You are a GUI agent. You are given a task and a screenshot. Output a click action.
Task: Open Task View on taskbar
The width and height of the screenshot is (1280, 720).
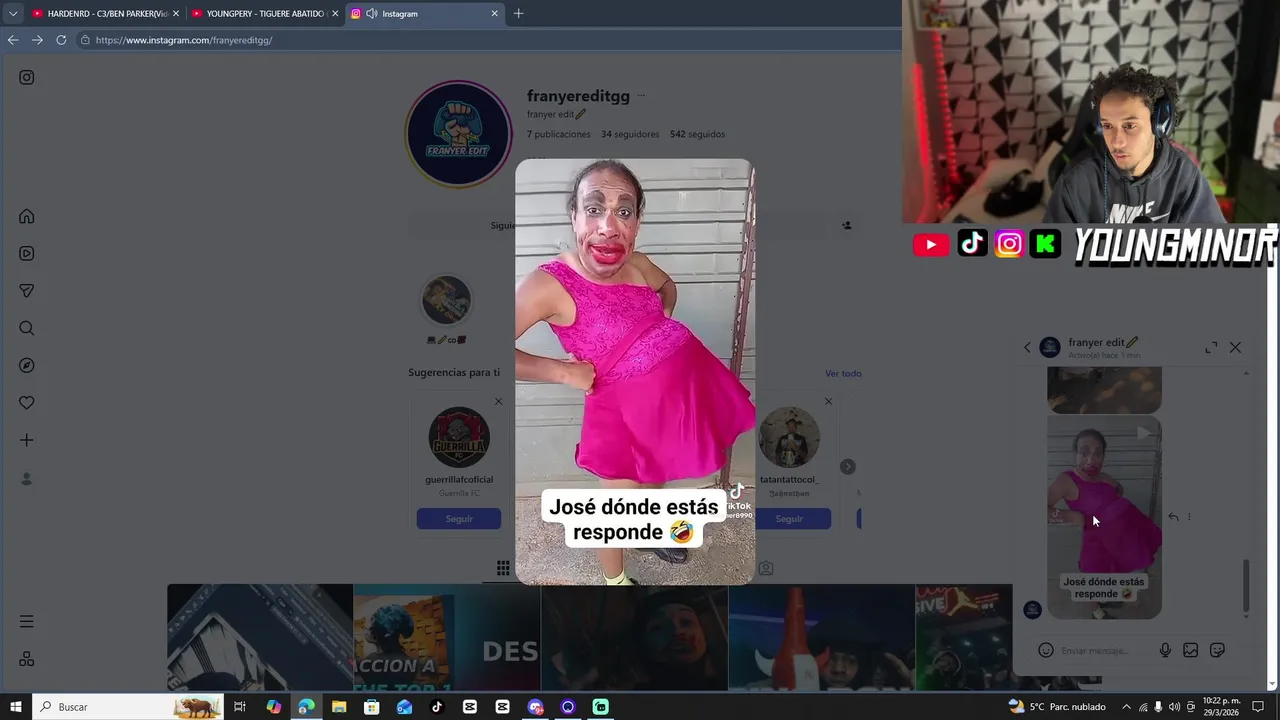tap(240, 707)
